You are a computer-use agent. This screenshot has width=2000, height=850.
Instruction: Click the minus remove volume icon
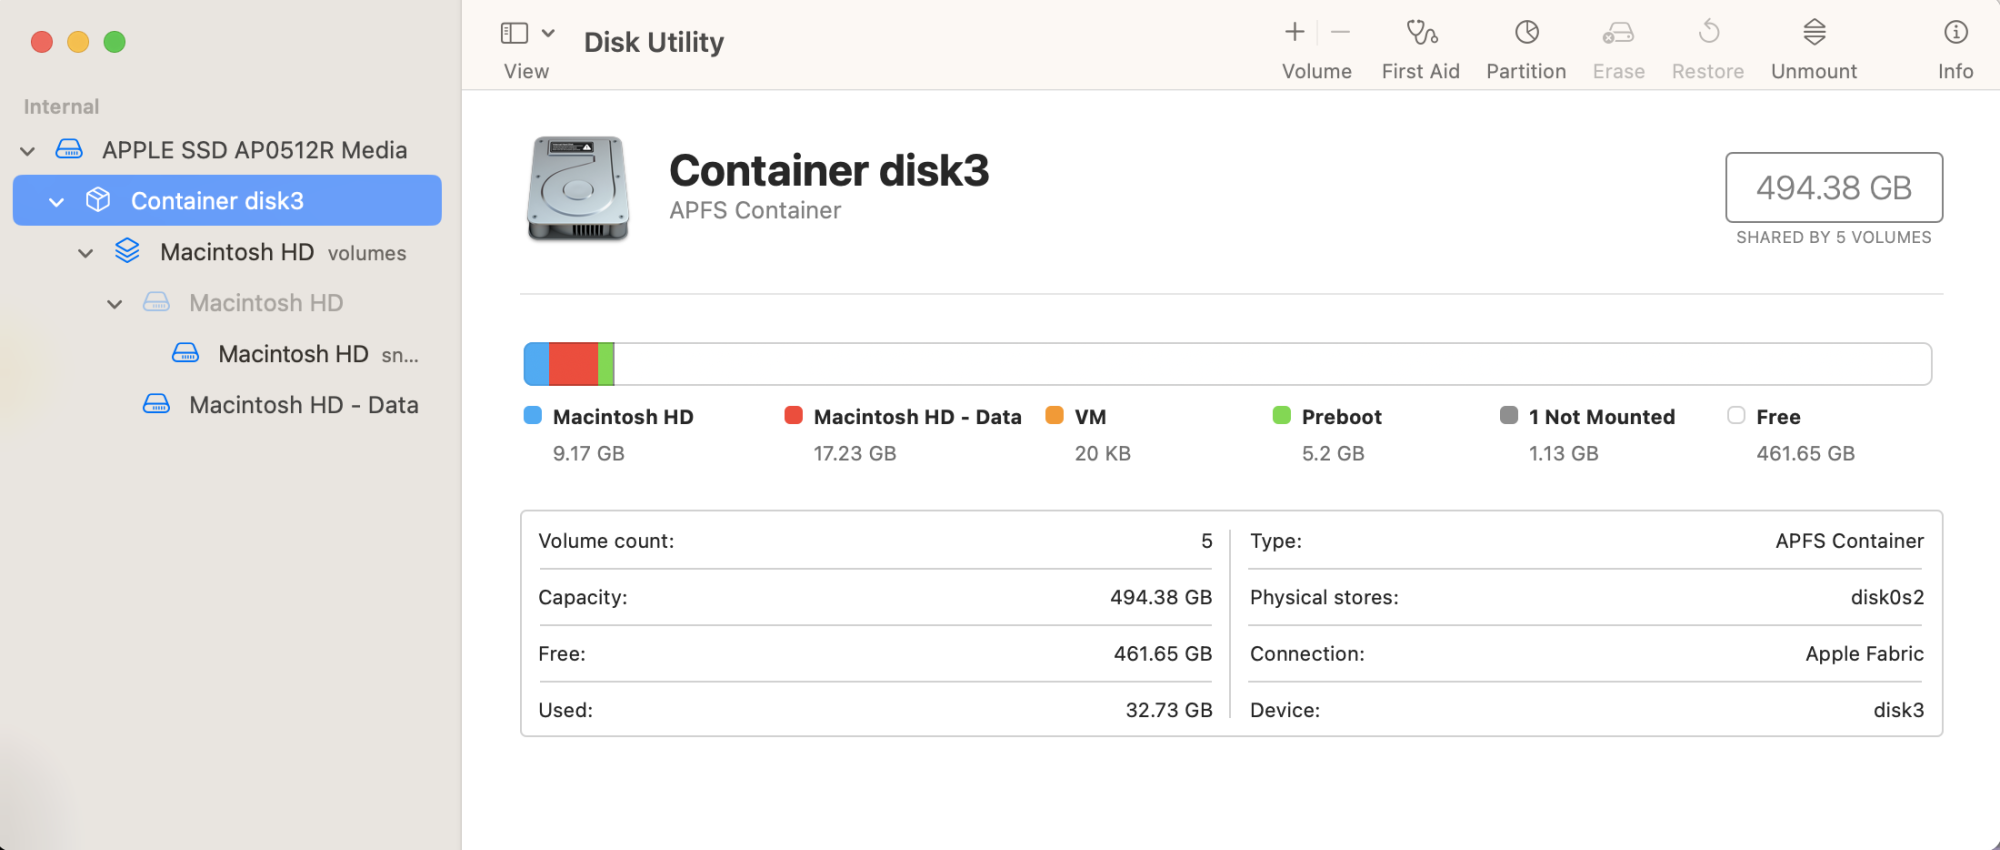tap(1341, 32)
